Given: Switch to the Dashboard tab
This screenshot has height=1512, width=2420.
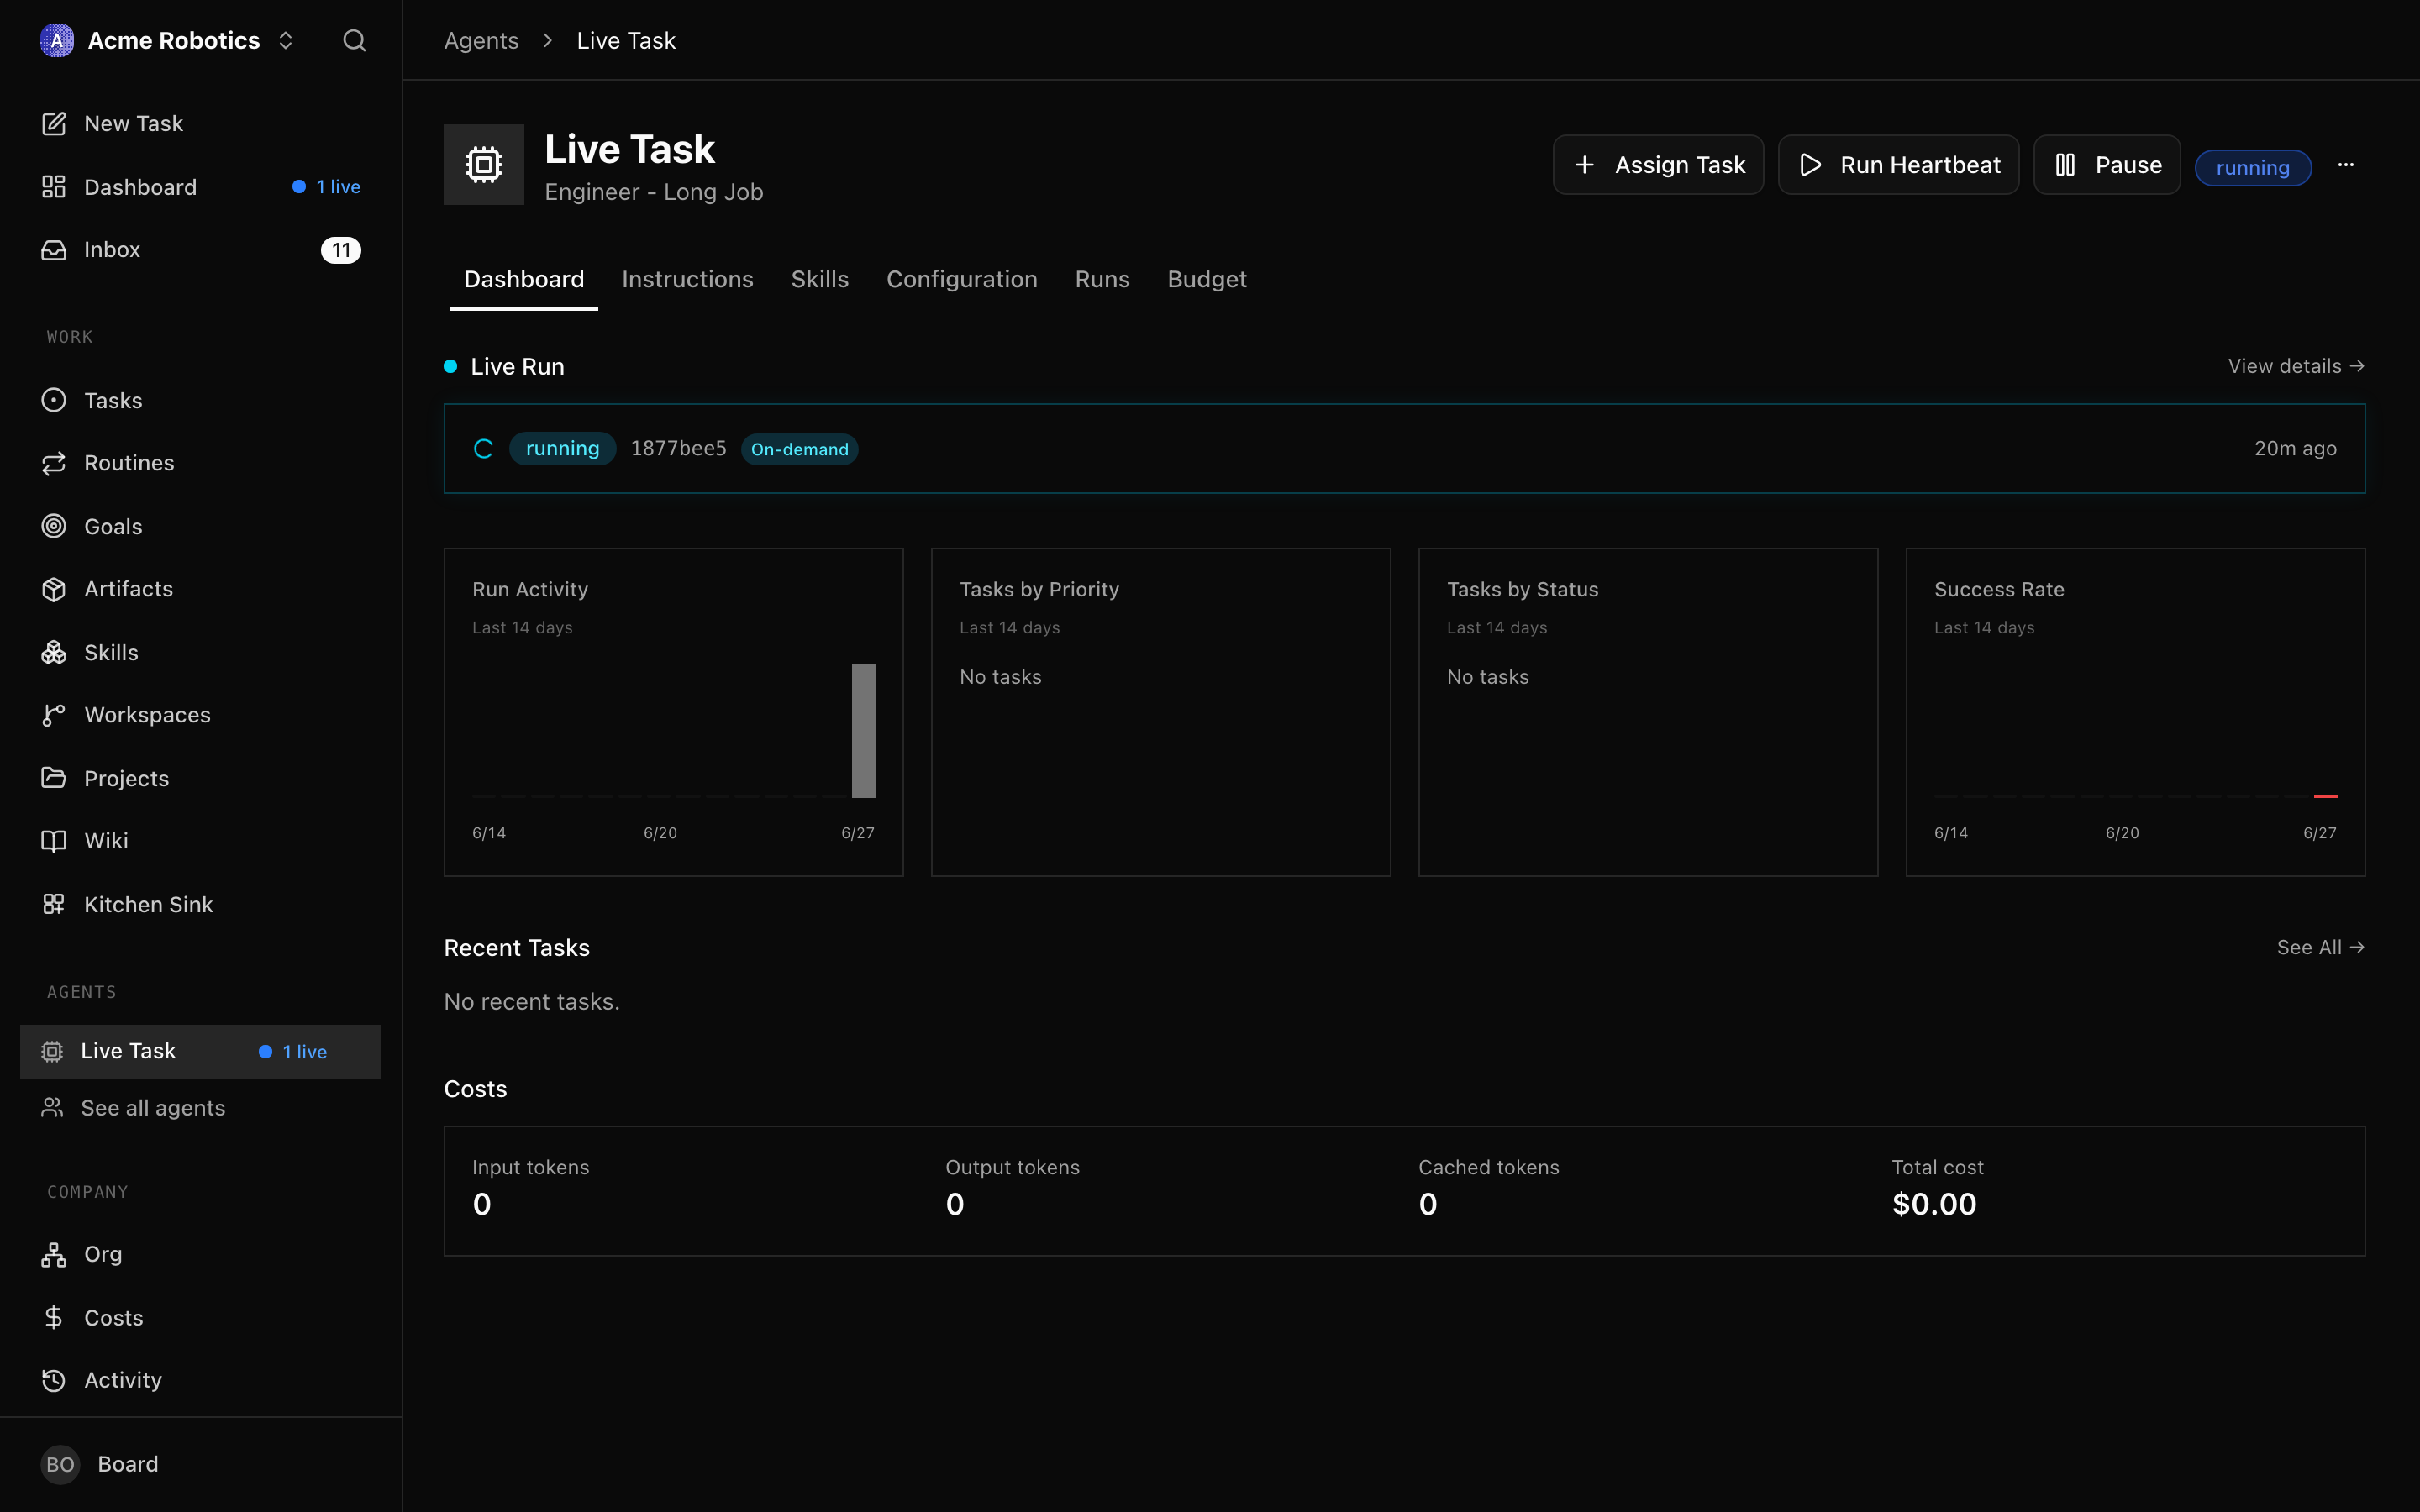Looking at the screenshot, I should (524, 279).
